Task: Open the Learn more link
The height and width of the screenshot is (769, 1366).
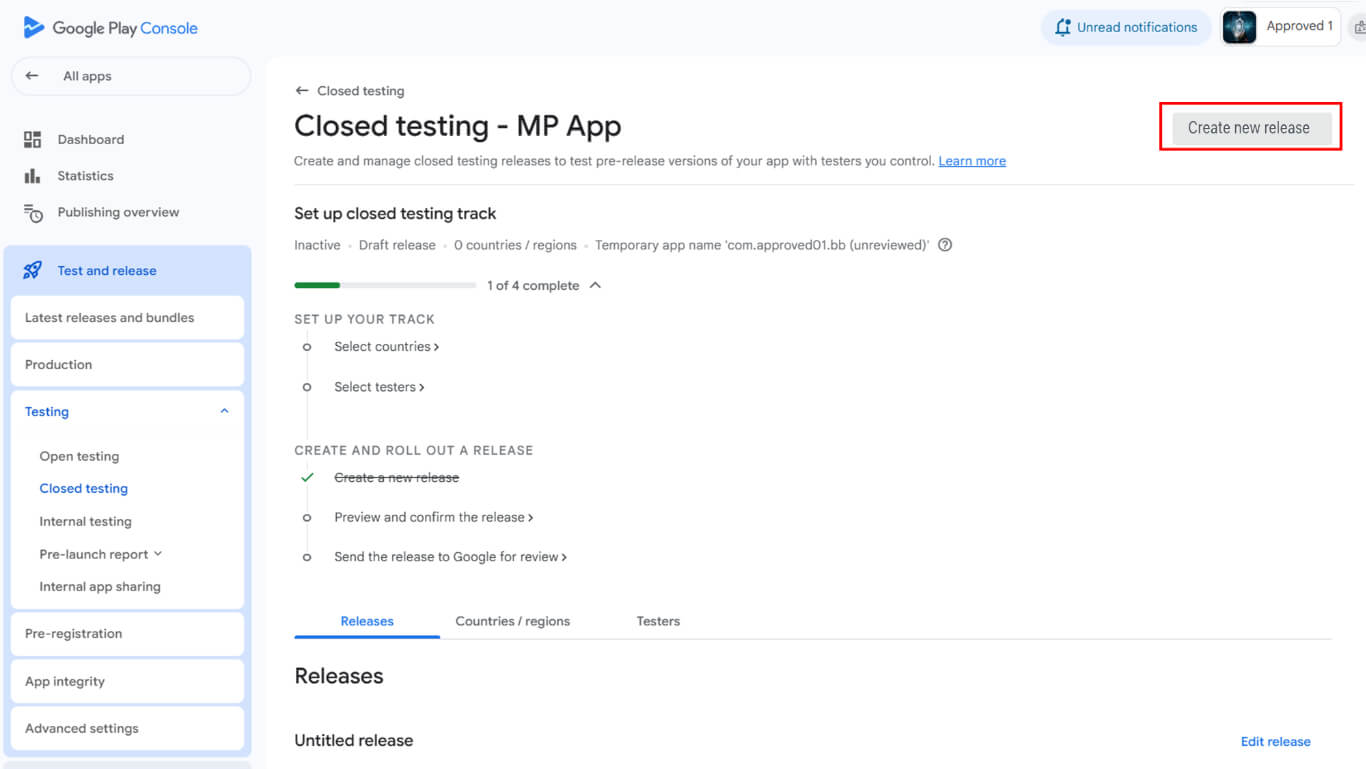Action: pos(972,161)
